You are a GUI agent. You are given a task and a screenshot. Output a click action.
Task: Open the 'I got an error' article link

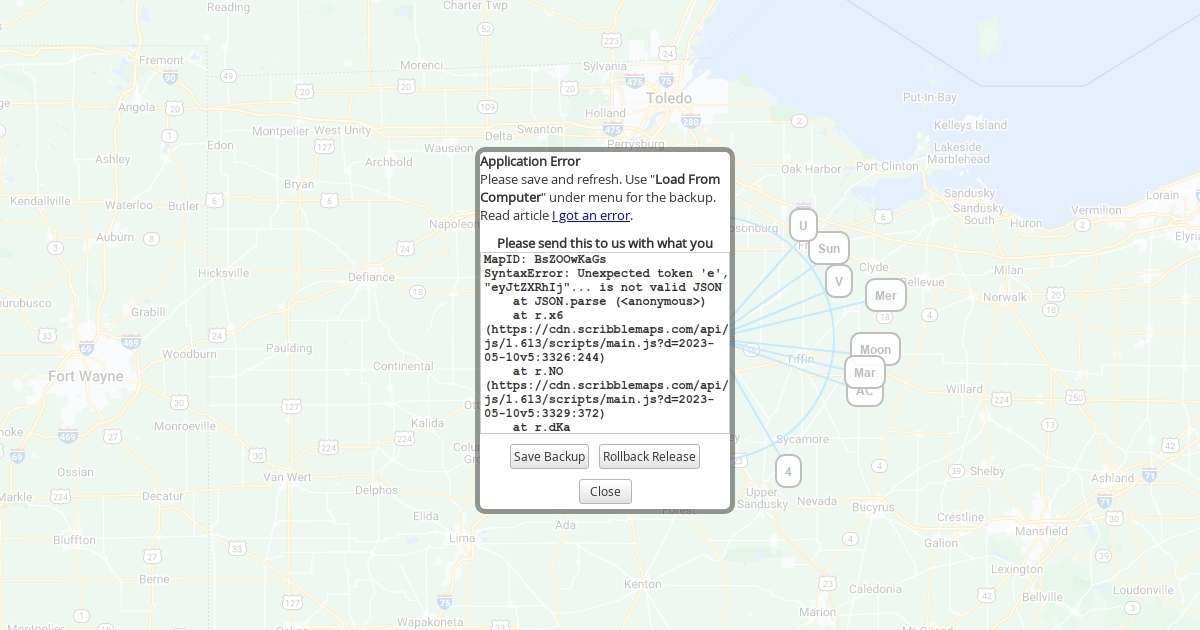point(590,216)
